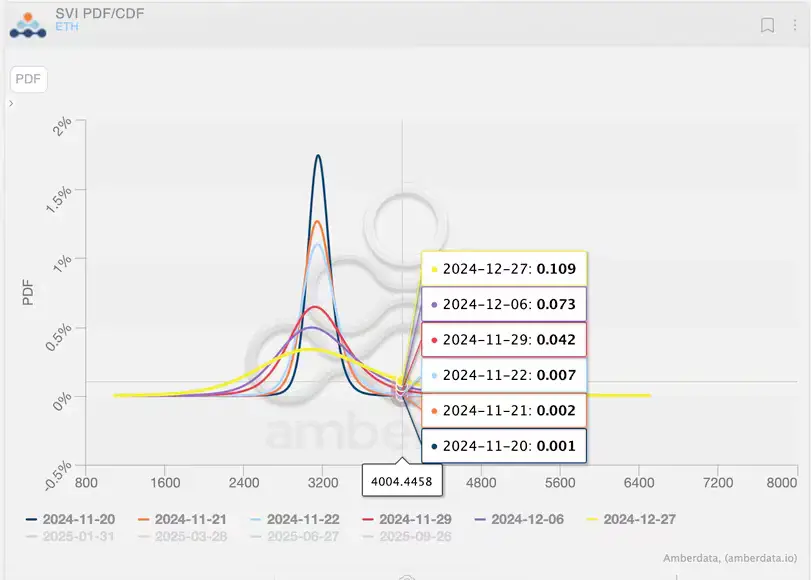Expand the small chevron below PDF button
This screenshot has height=580, width=811.
pyautogui.click(x=11, y=103)
